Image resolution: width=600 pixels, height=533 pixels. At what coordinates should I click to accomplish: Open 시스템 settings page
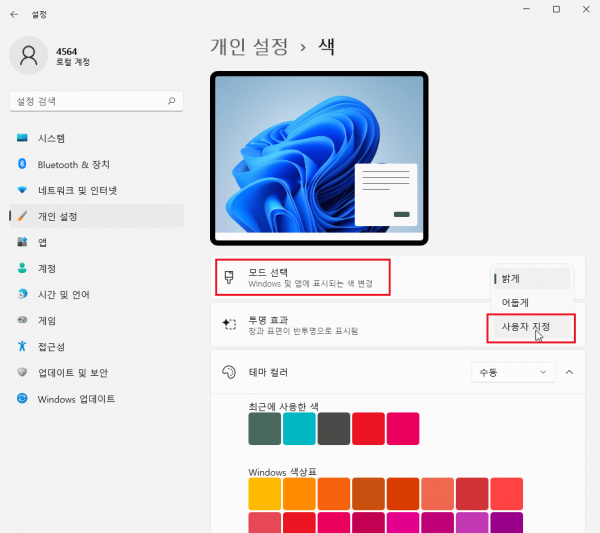(x=96, y=138)
